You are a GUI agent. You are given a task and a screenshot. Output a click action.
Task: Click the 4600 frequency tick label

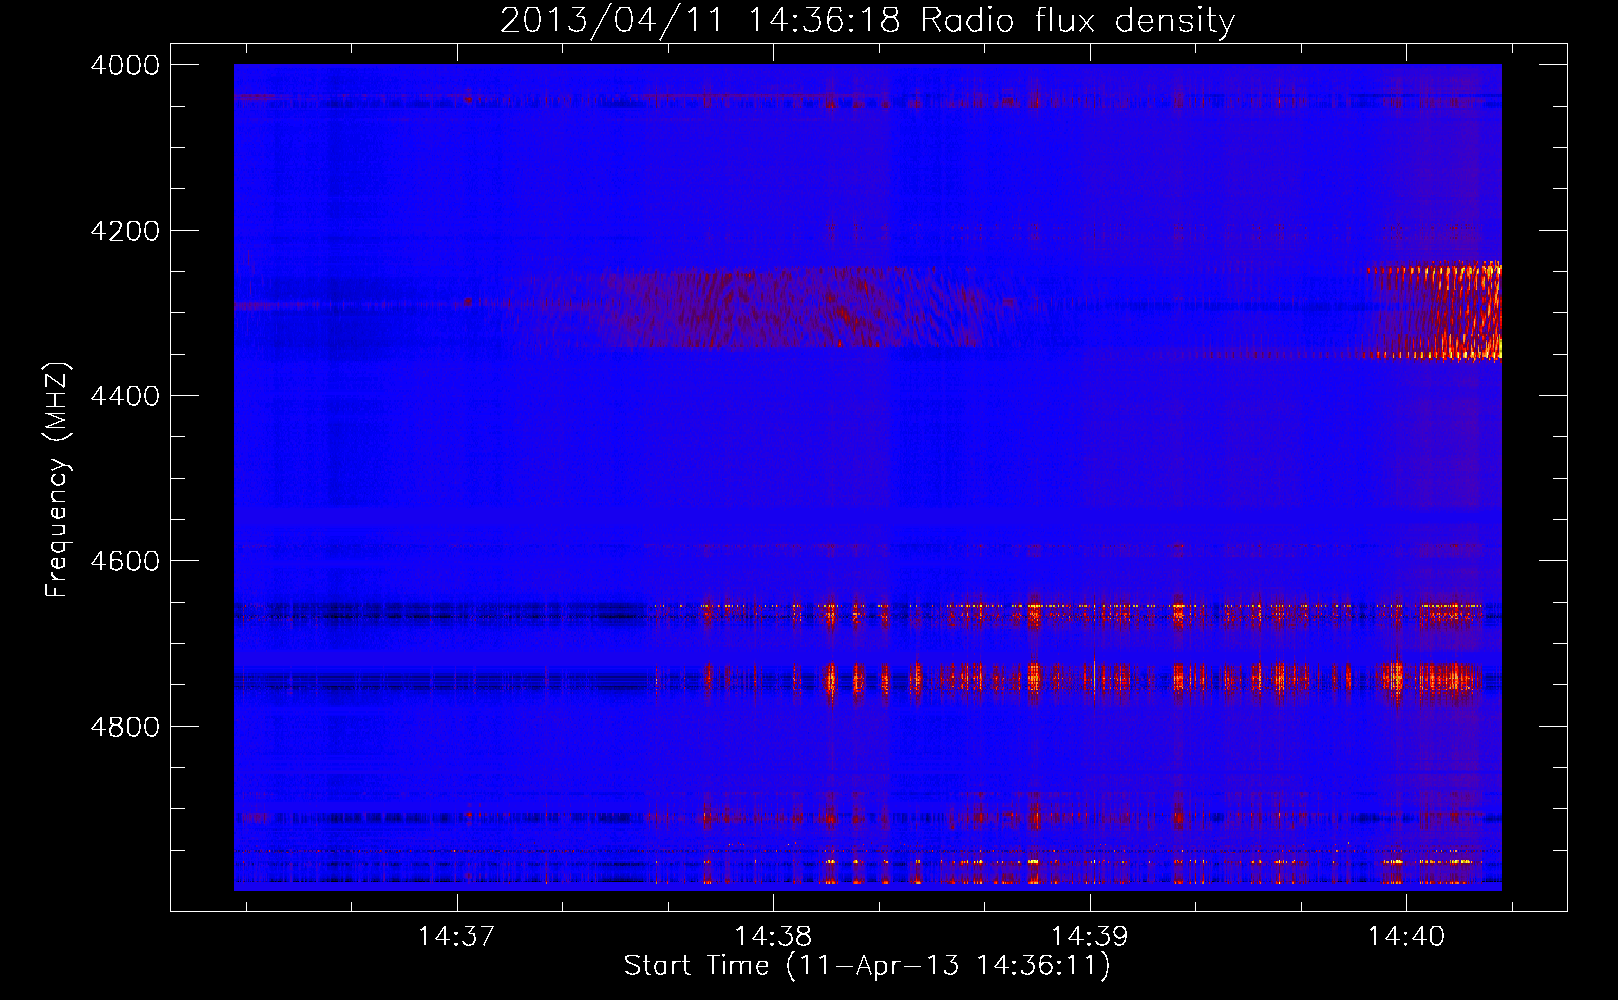[x=125, y=561]
